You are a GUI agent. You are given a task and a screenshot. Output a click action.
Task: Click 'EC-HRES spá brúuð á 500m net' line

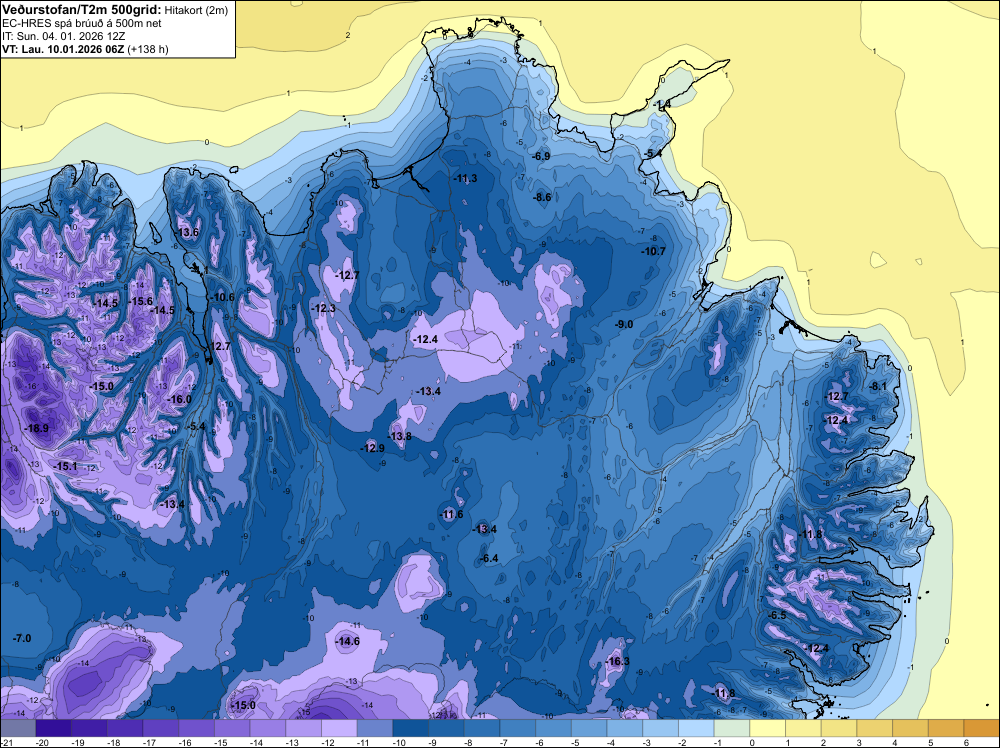[x=81, y=23]
